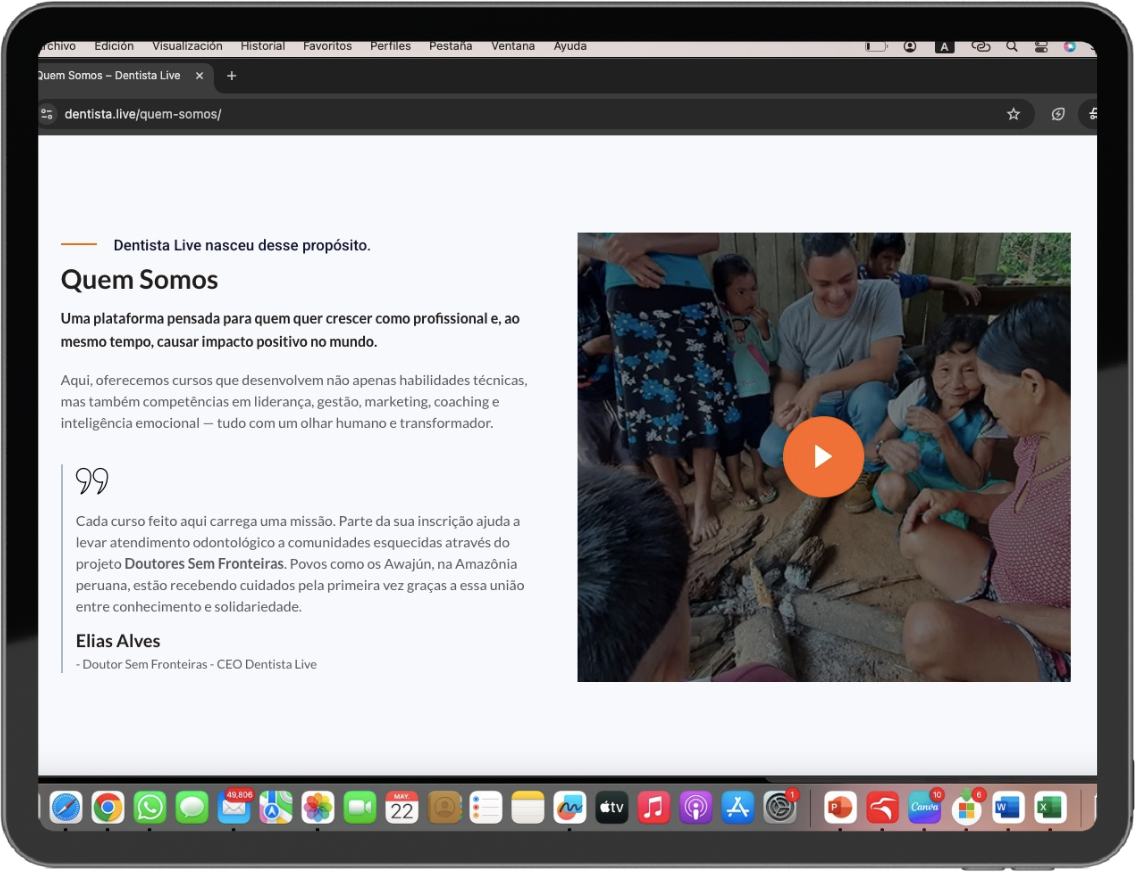Image resolution: width=1140 pixels, height=872 pixels.
Task: Launch Microsoft Word from the dock
Action: pos(1007,807)
